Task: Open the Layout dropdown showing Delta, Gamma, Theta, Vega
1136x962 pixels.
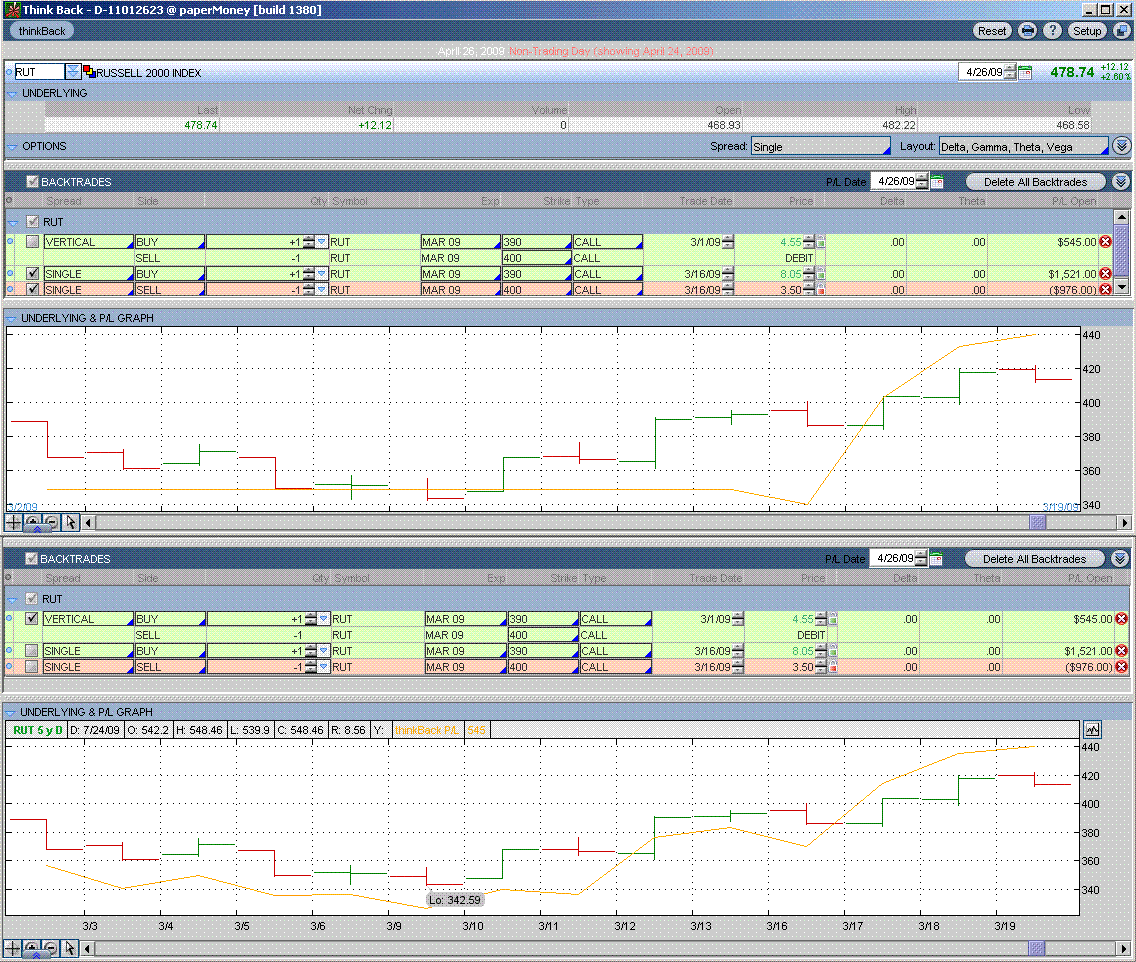Action: point(1022,147)
